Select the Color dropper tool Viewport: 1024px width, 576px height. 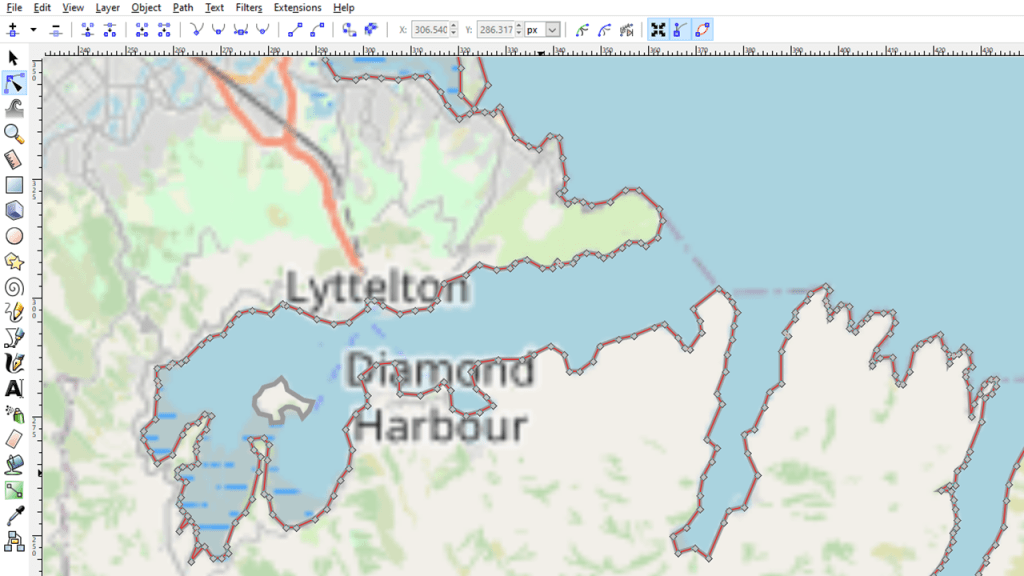(x=14, y=515)
